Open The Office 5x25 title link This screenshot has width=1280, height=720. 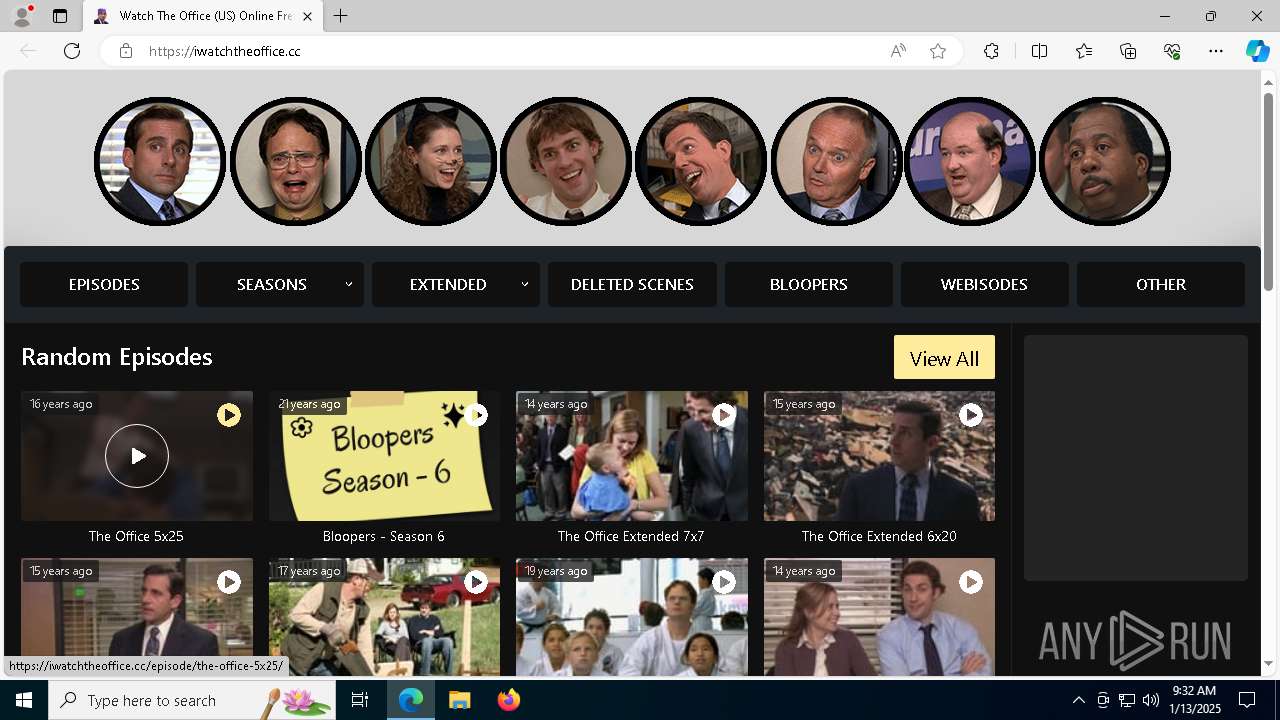tap(136, 536)
